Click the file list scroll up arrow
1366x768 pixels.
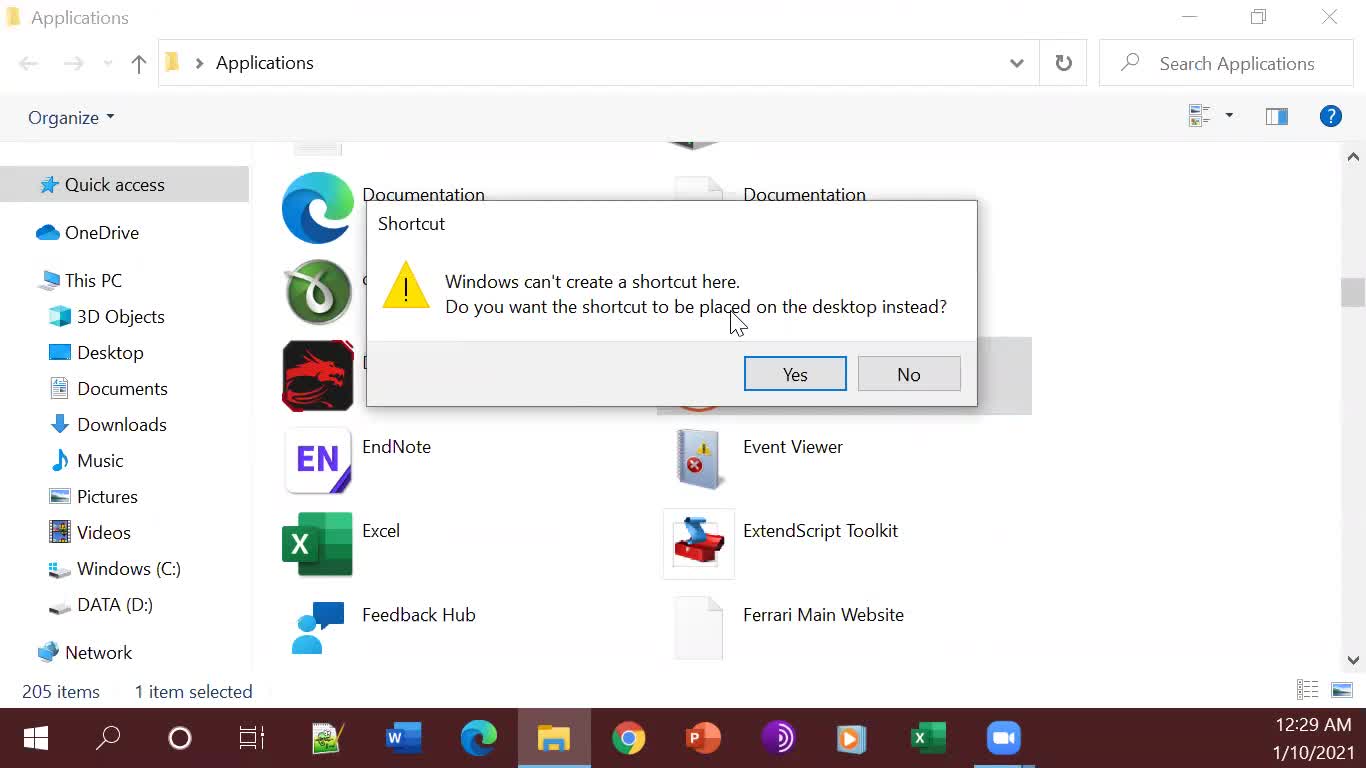coord(1353,157)
